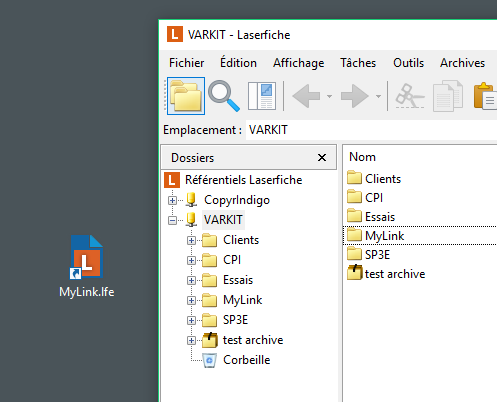Viewport: 497px width, 402px height.
Task: Select VARKIT in the folder tree
Action: [223, 220]
